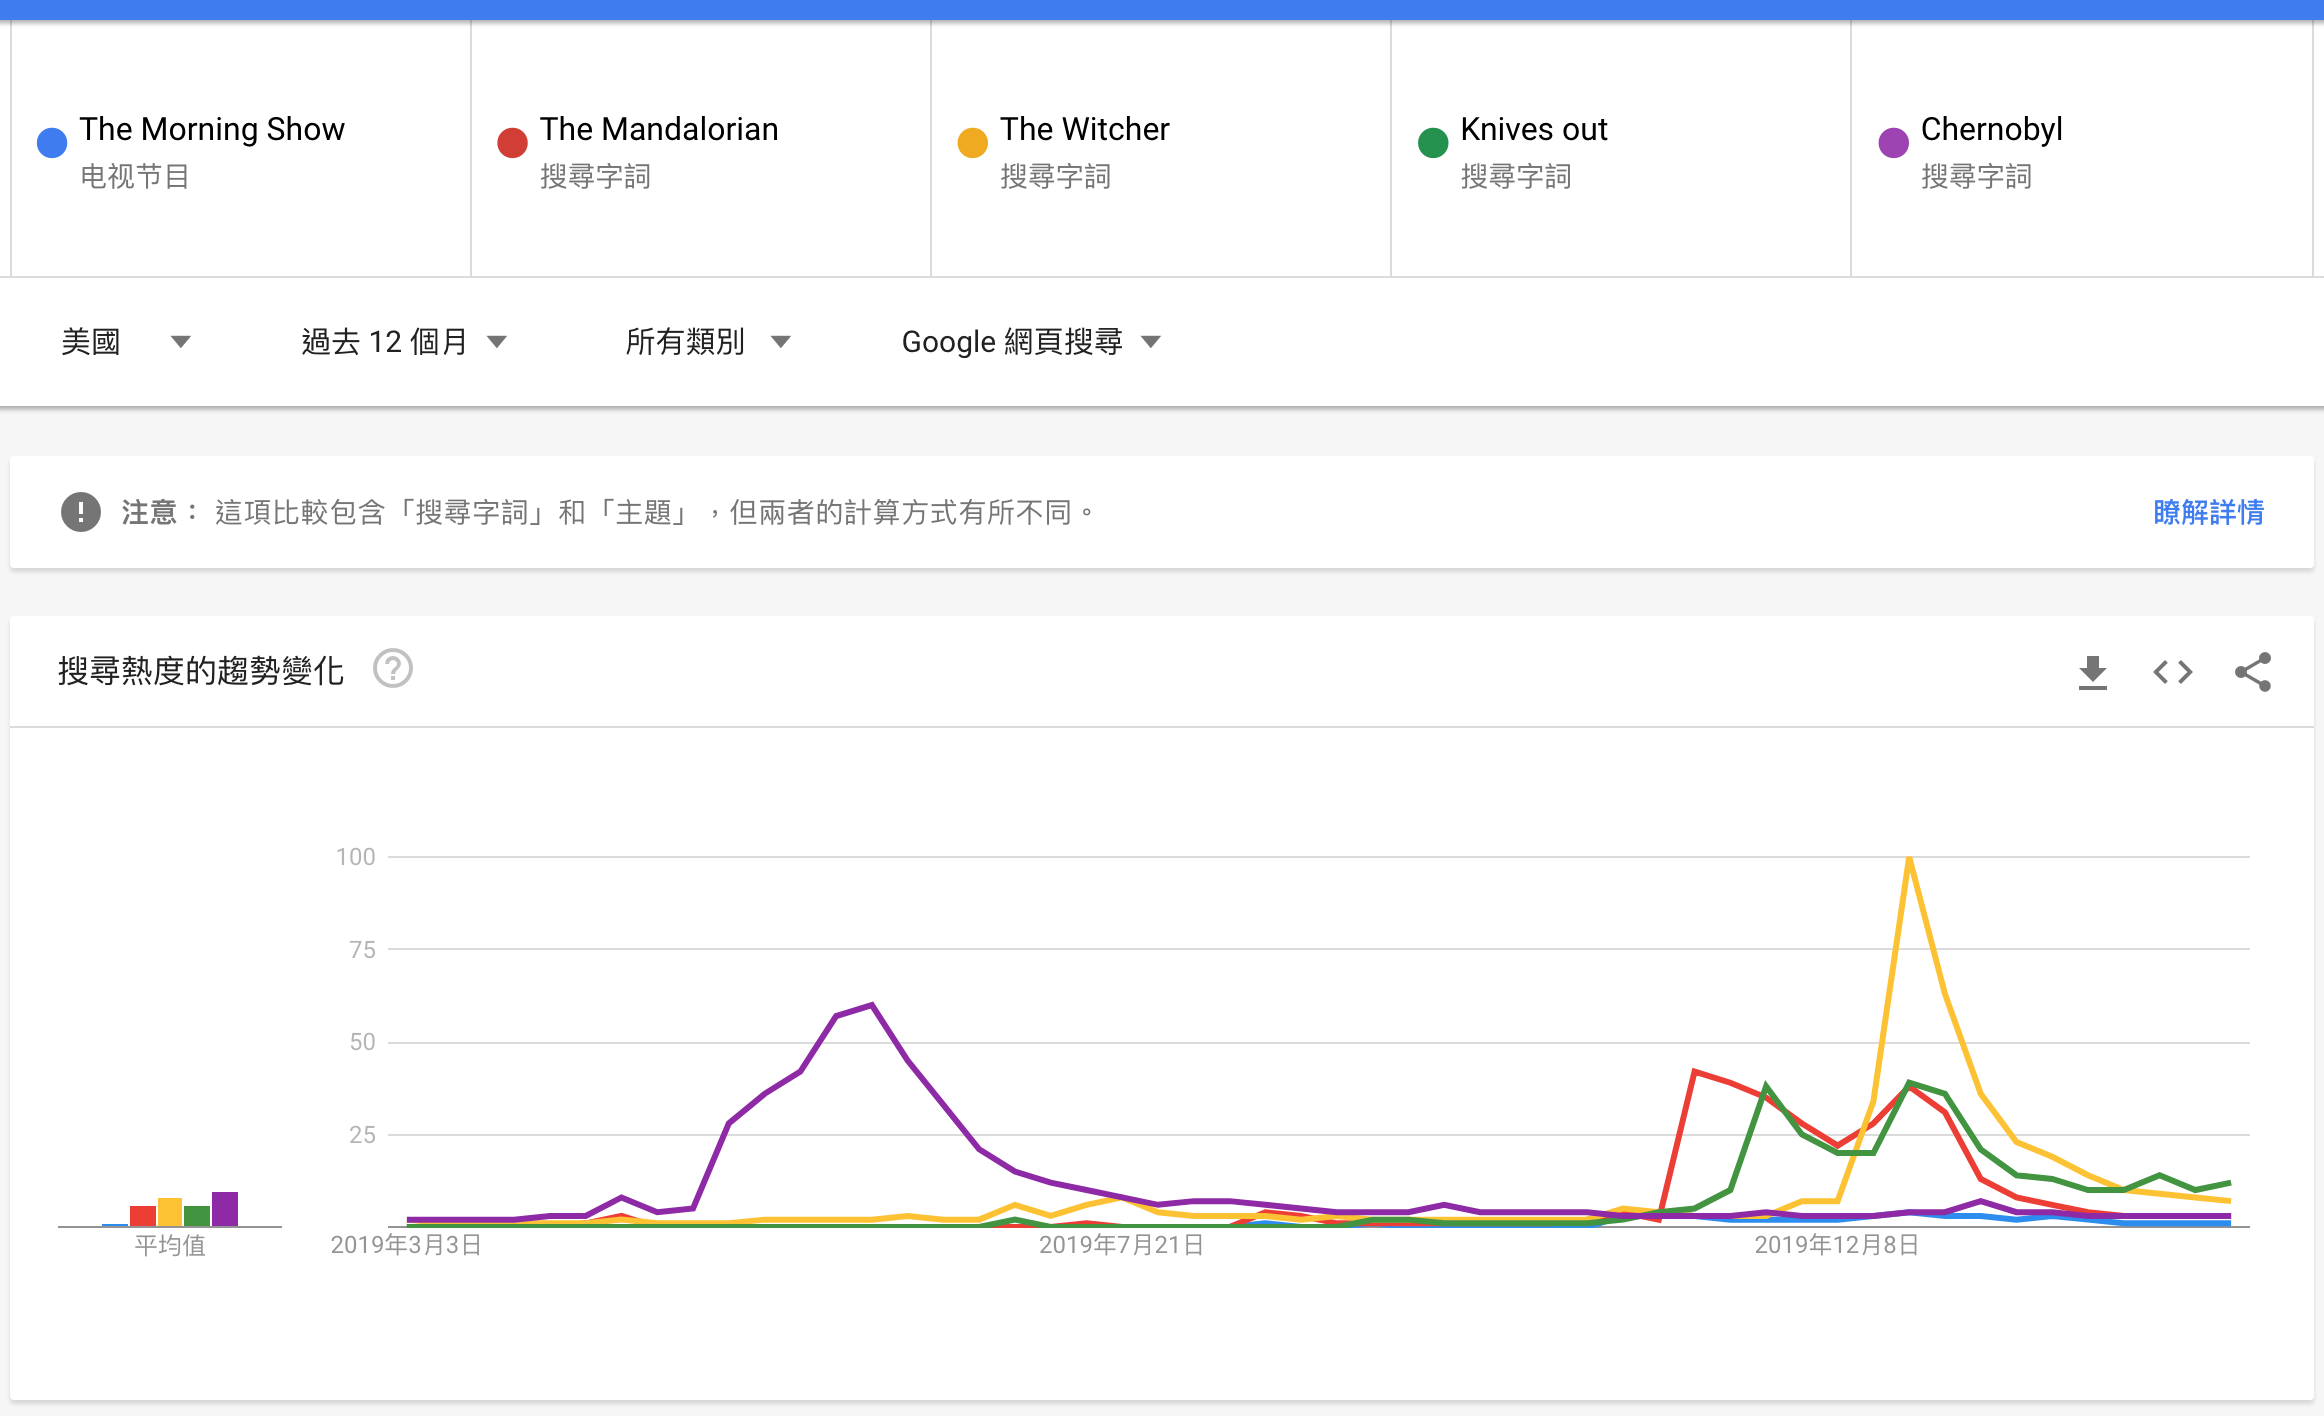Click the 2019年7月21日 axis label
The height and width of the screenshot is (1416, 2324).
tap(1121, 1245)
